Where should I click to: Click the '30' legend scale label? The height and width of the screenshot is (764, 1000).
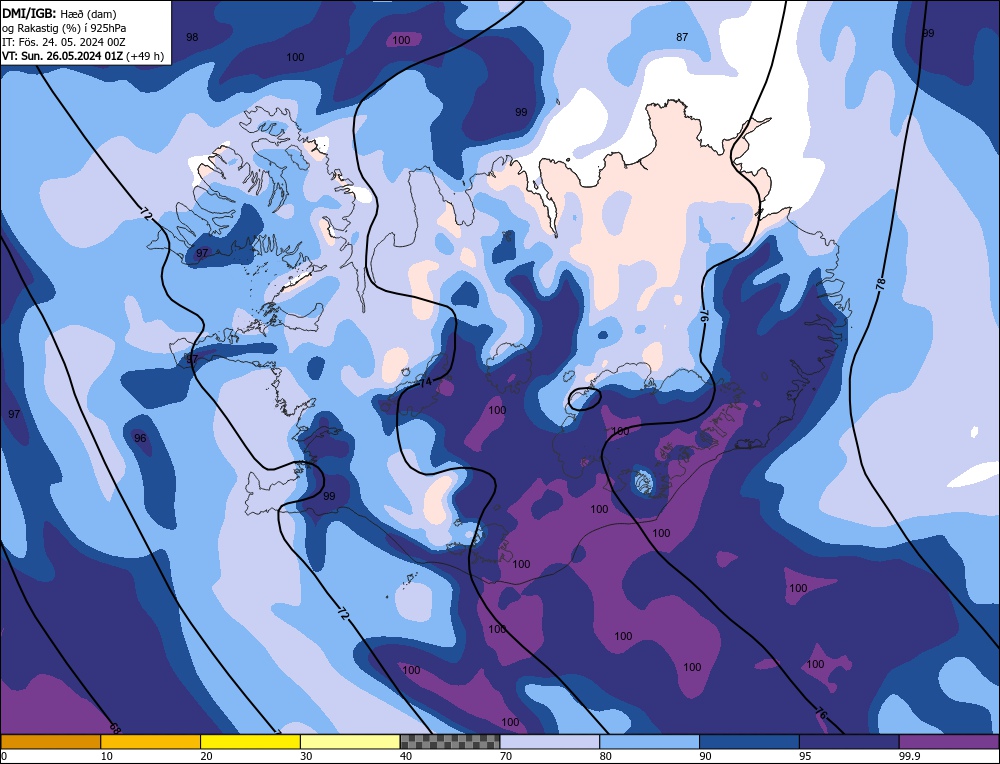307,756
